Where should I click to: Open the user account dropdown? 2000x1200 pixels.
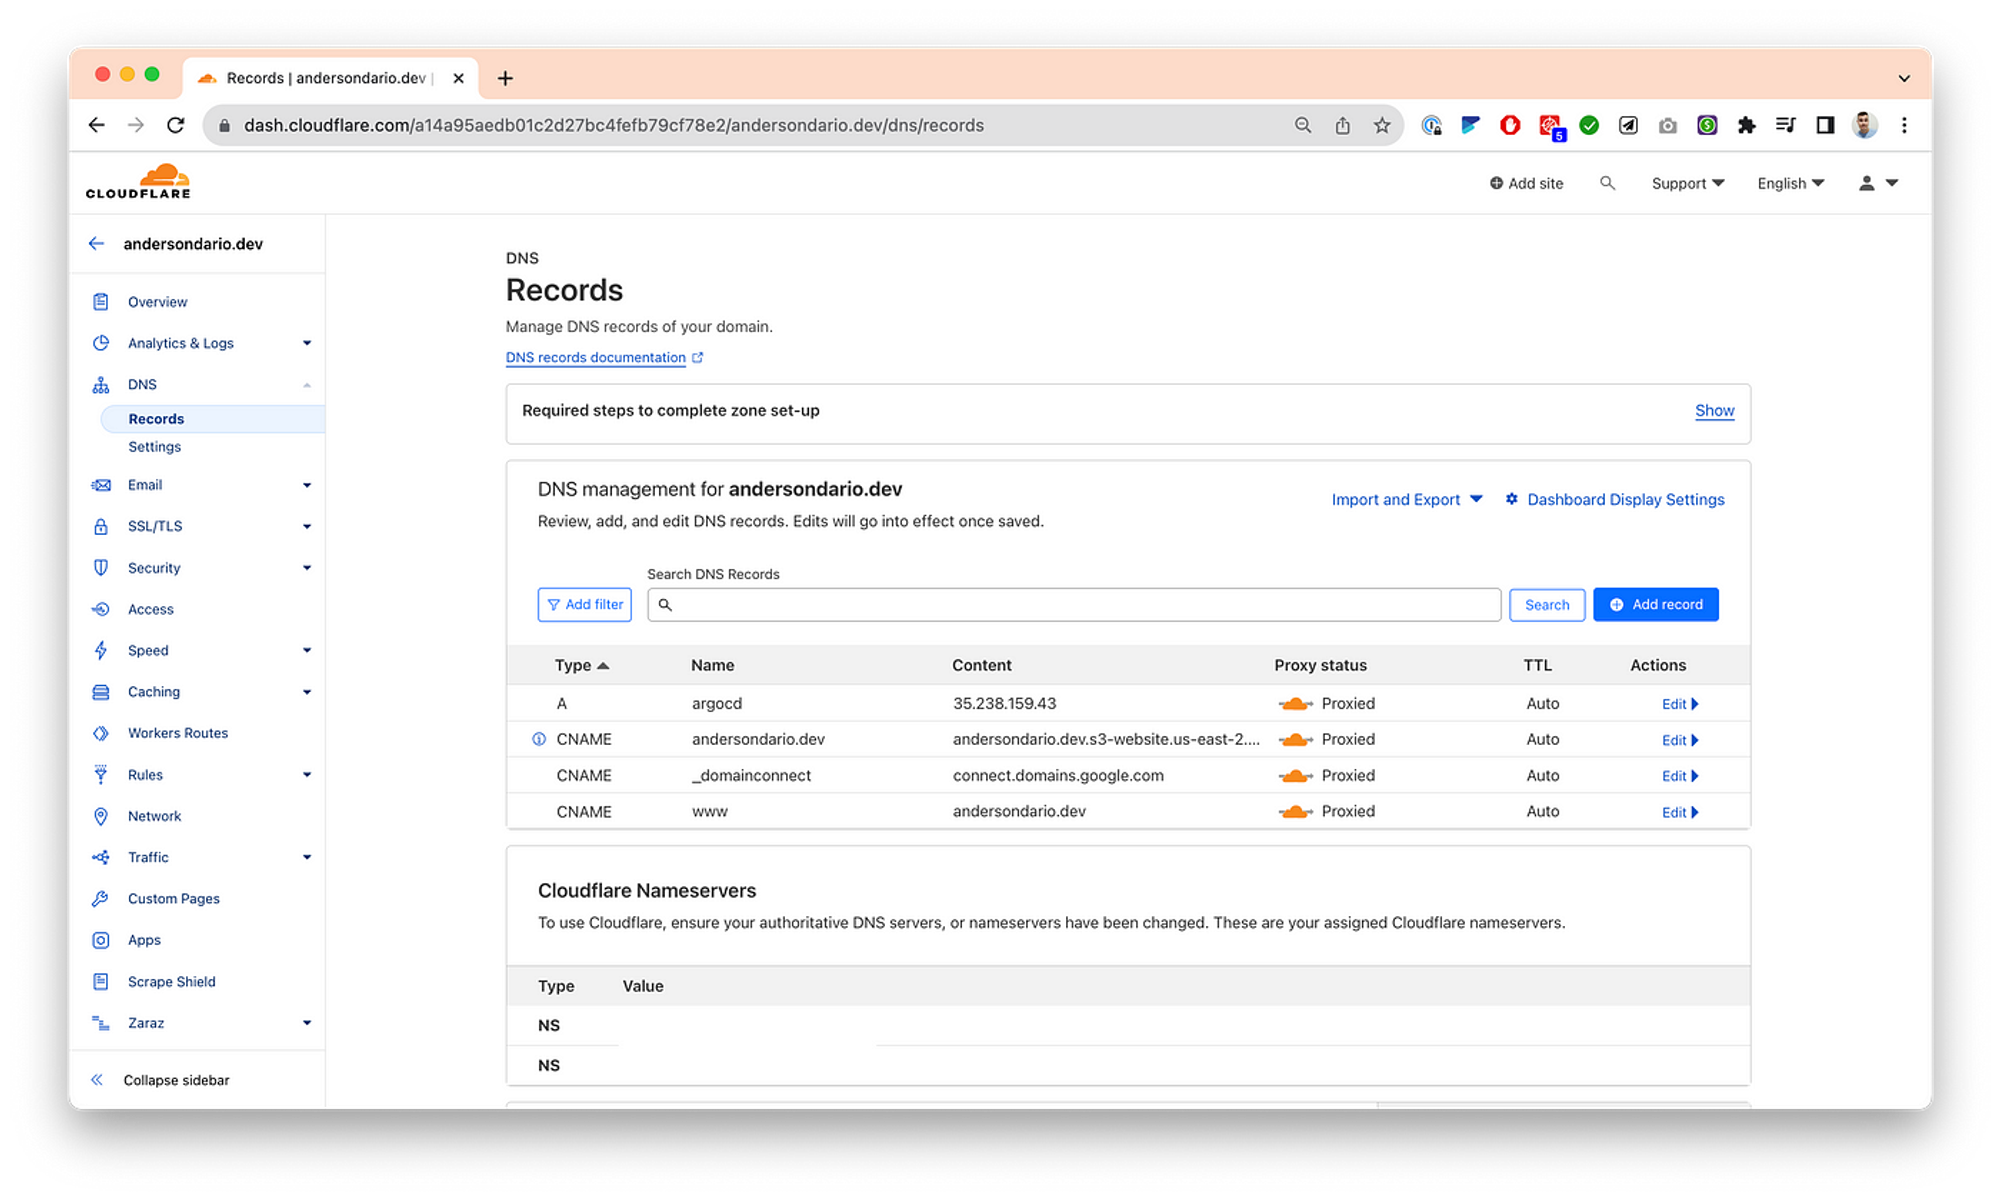point(1878,183)
